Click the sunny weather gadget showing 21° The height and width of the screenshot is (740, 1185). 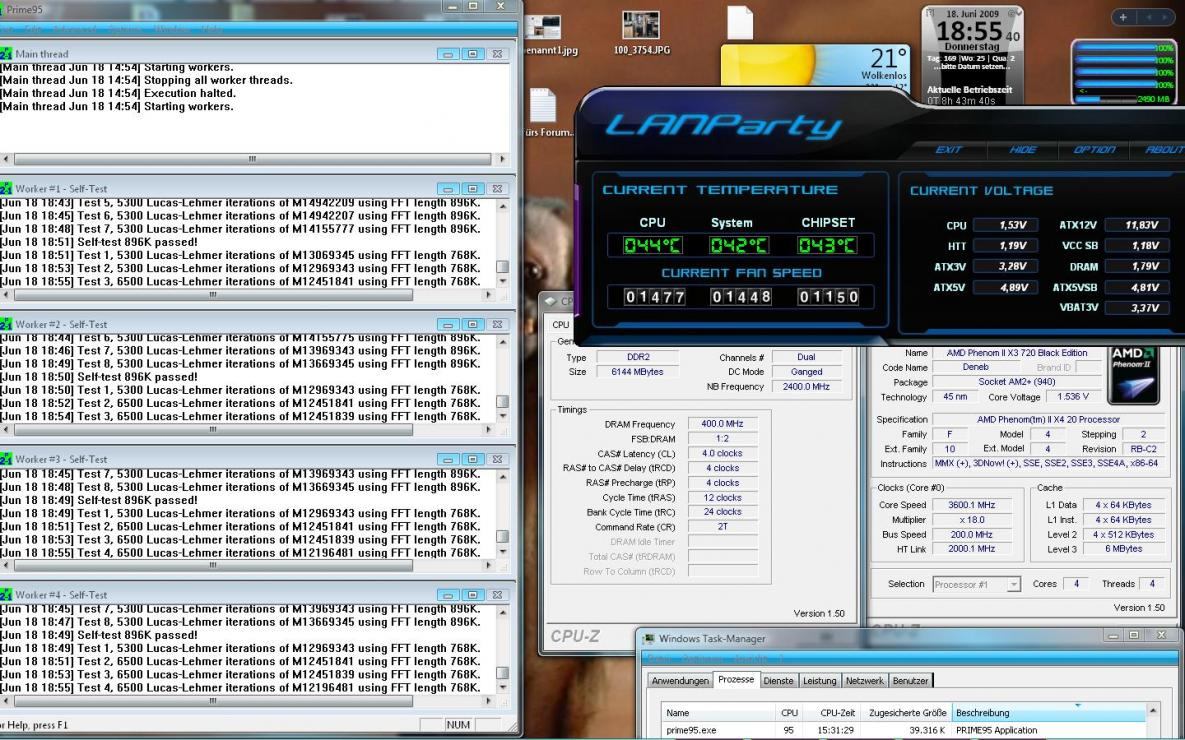[x=815, y=67]
